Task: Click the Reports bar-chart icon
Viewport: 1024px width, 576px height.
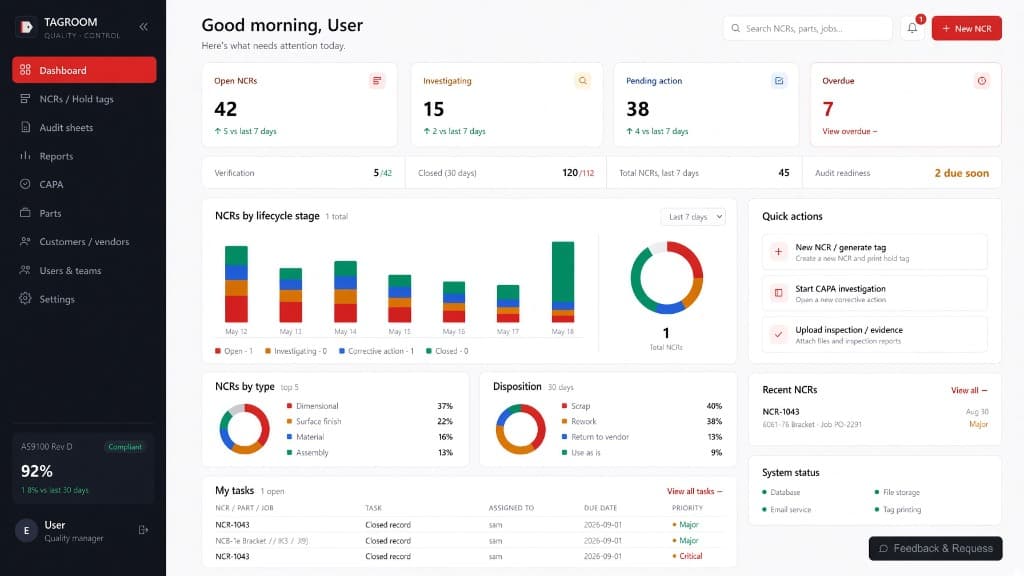Action: point(25,155)
